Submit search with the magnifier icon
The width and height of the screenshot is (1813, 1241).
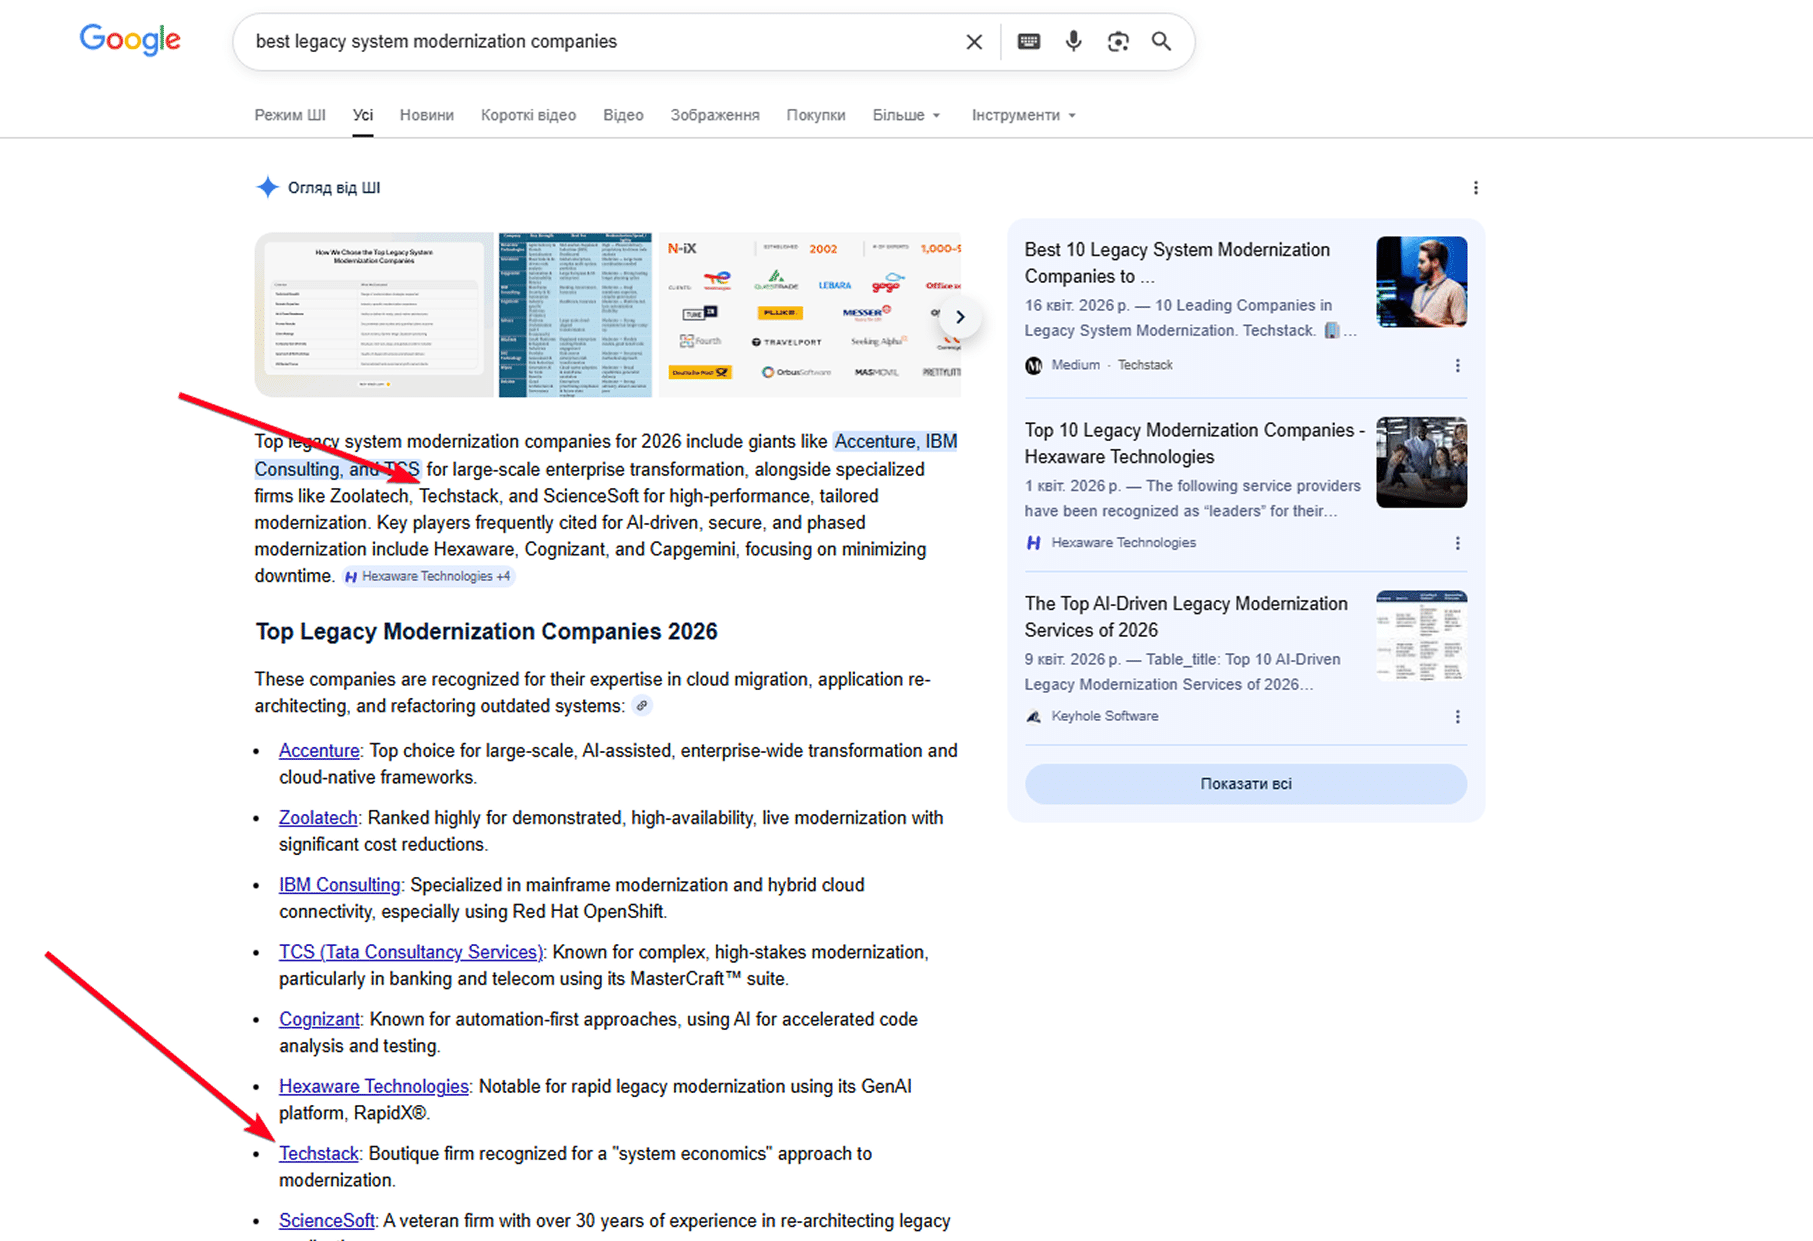click(x=1161, y=42)
